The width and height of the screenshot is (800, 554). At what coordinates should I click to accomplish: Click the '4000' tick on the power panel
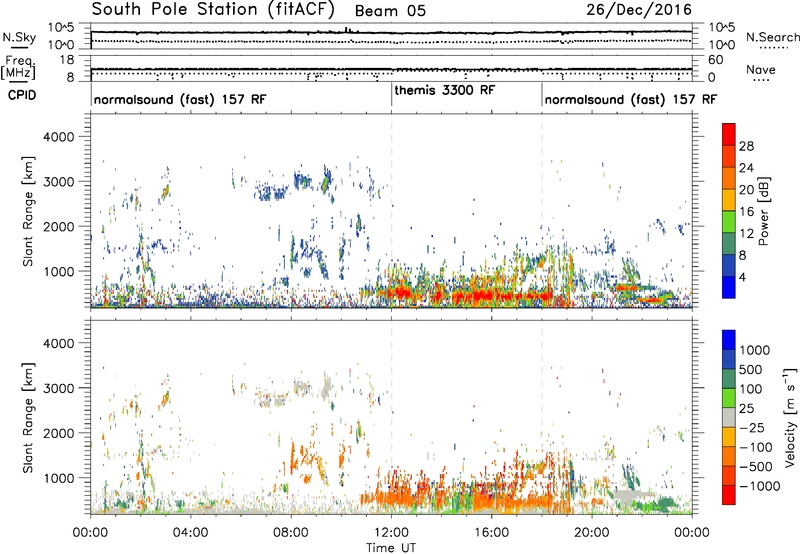(59, 137)
